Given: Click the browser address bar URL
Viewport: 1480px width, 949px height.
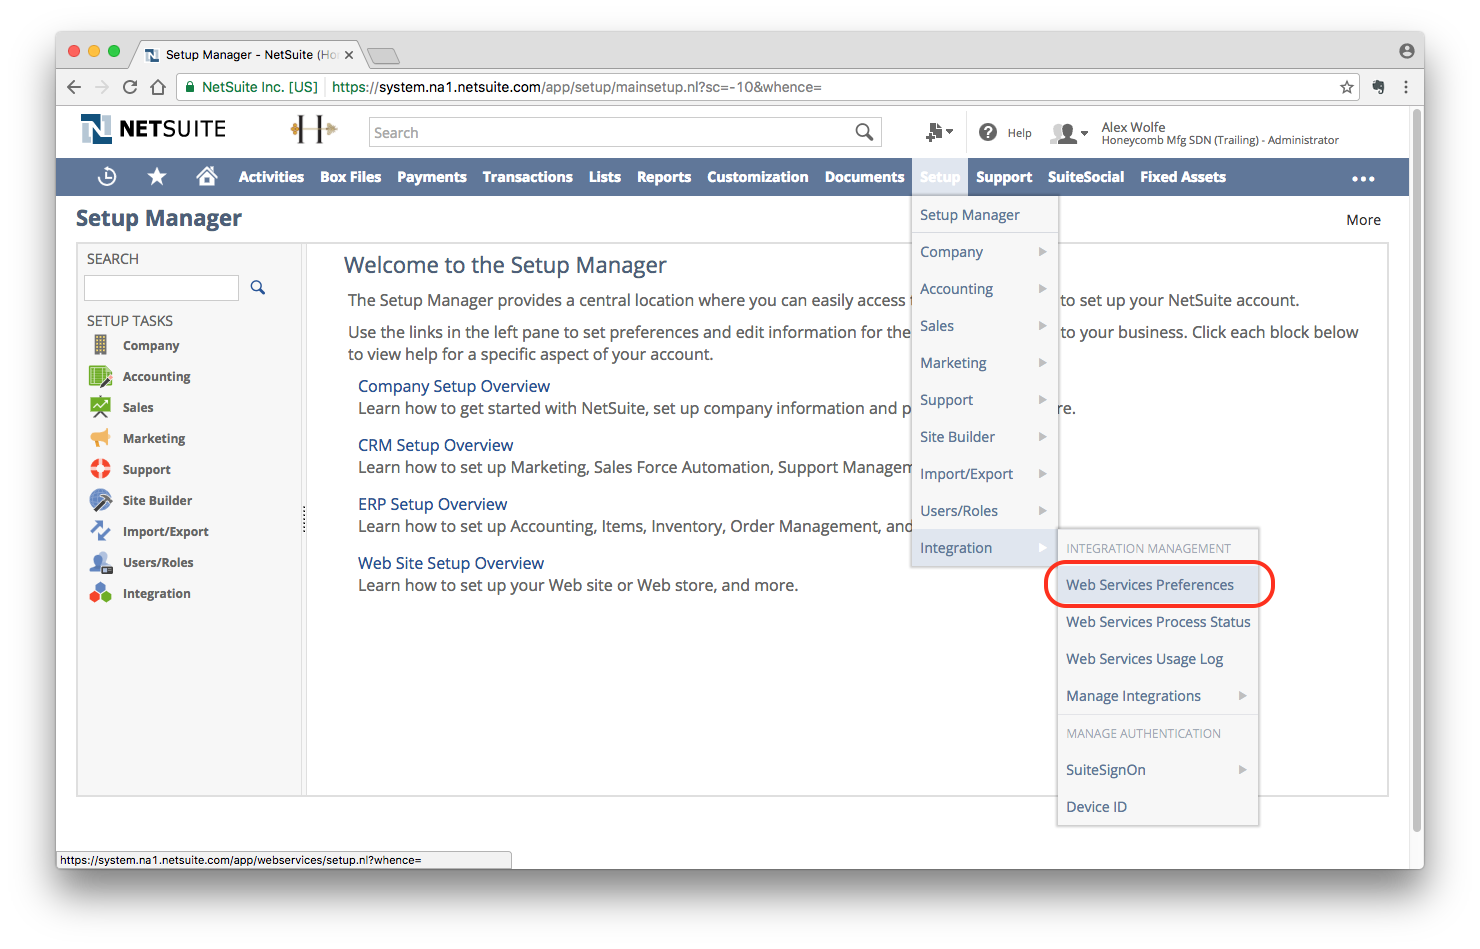Looking at the screenshot, I should 577,87.
